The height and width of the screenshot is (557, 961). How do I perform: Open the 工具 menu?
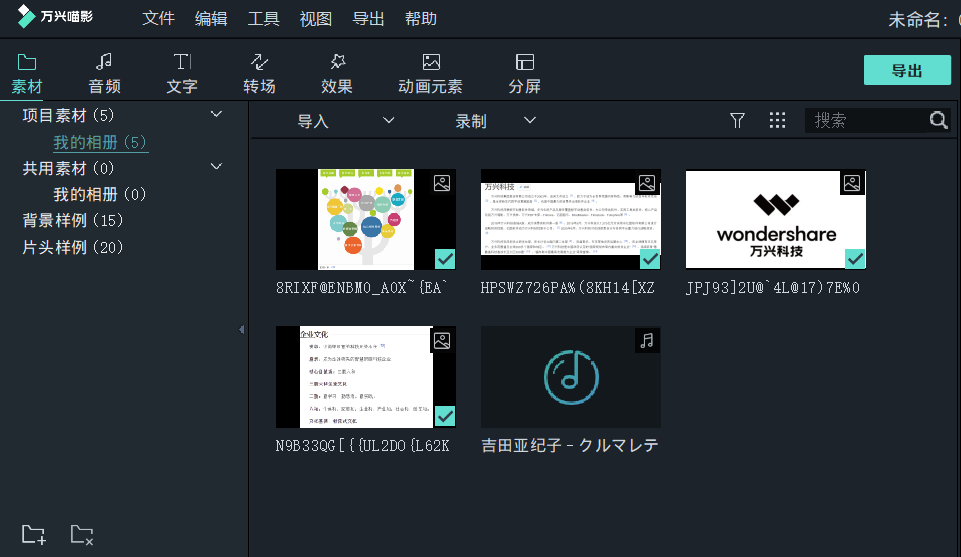click(x=264, y=18)
